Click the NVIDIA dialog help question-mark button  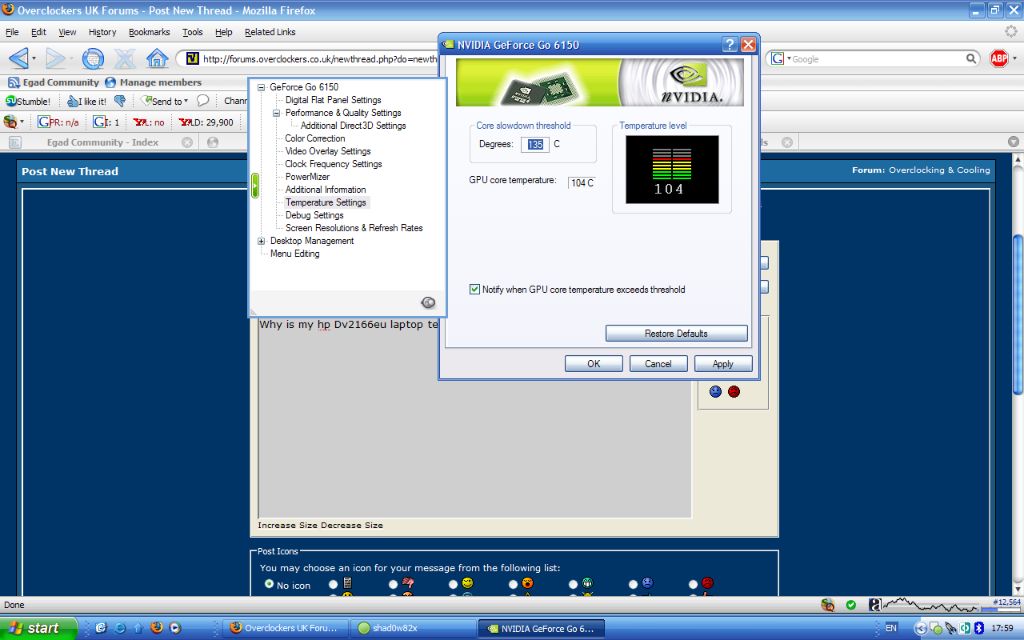[x=730, y=44]
